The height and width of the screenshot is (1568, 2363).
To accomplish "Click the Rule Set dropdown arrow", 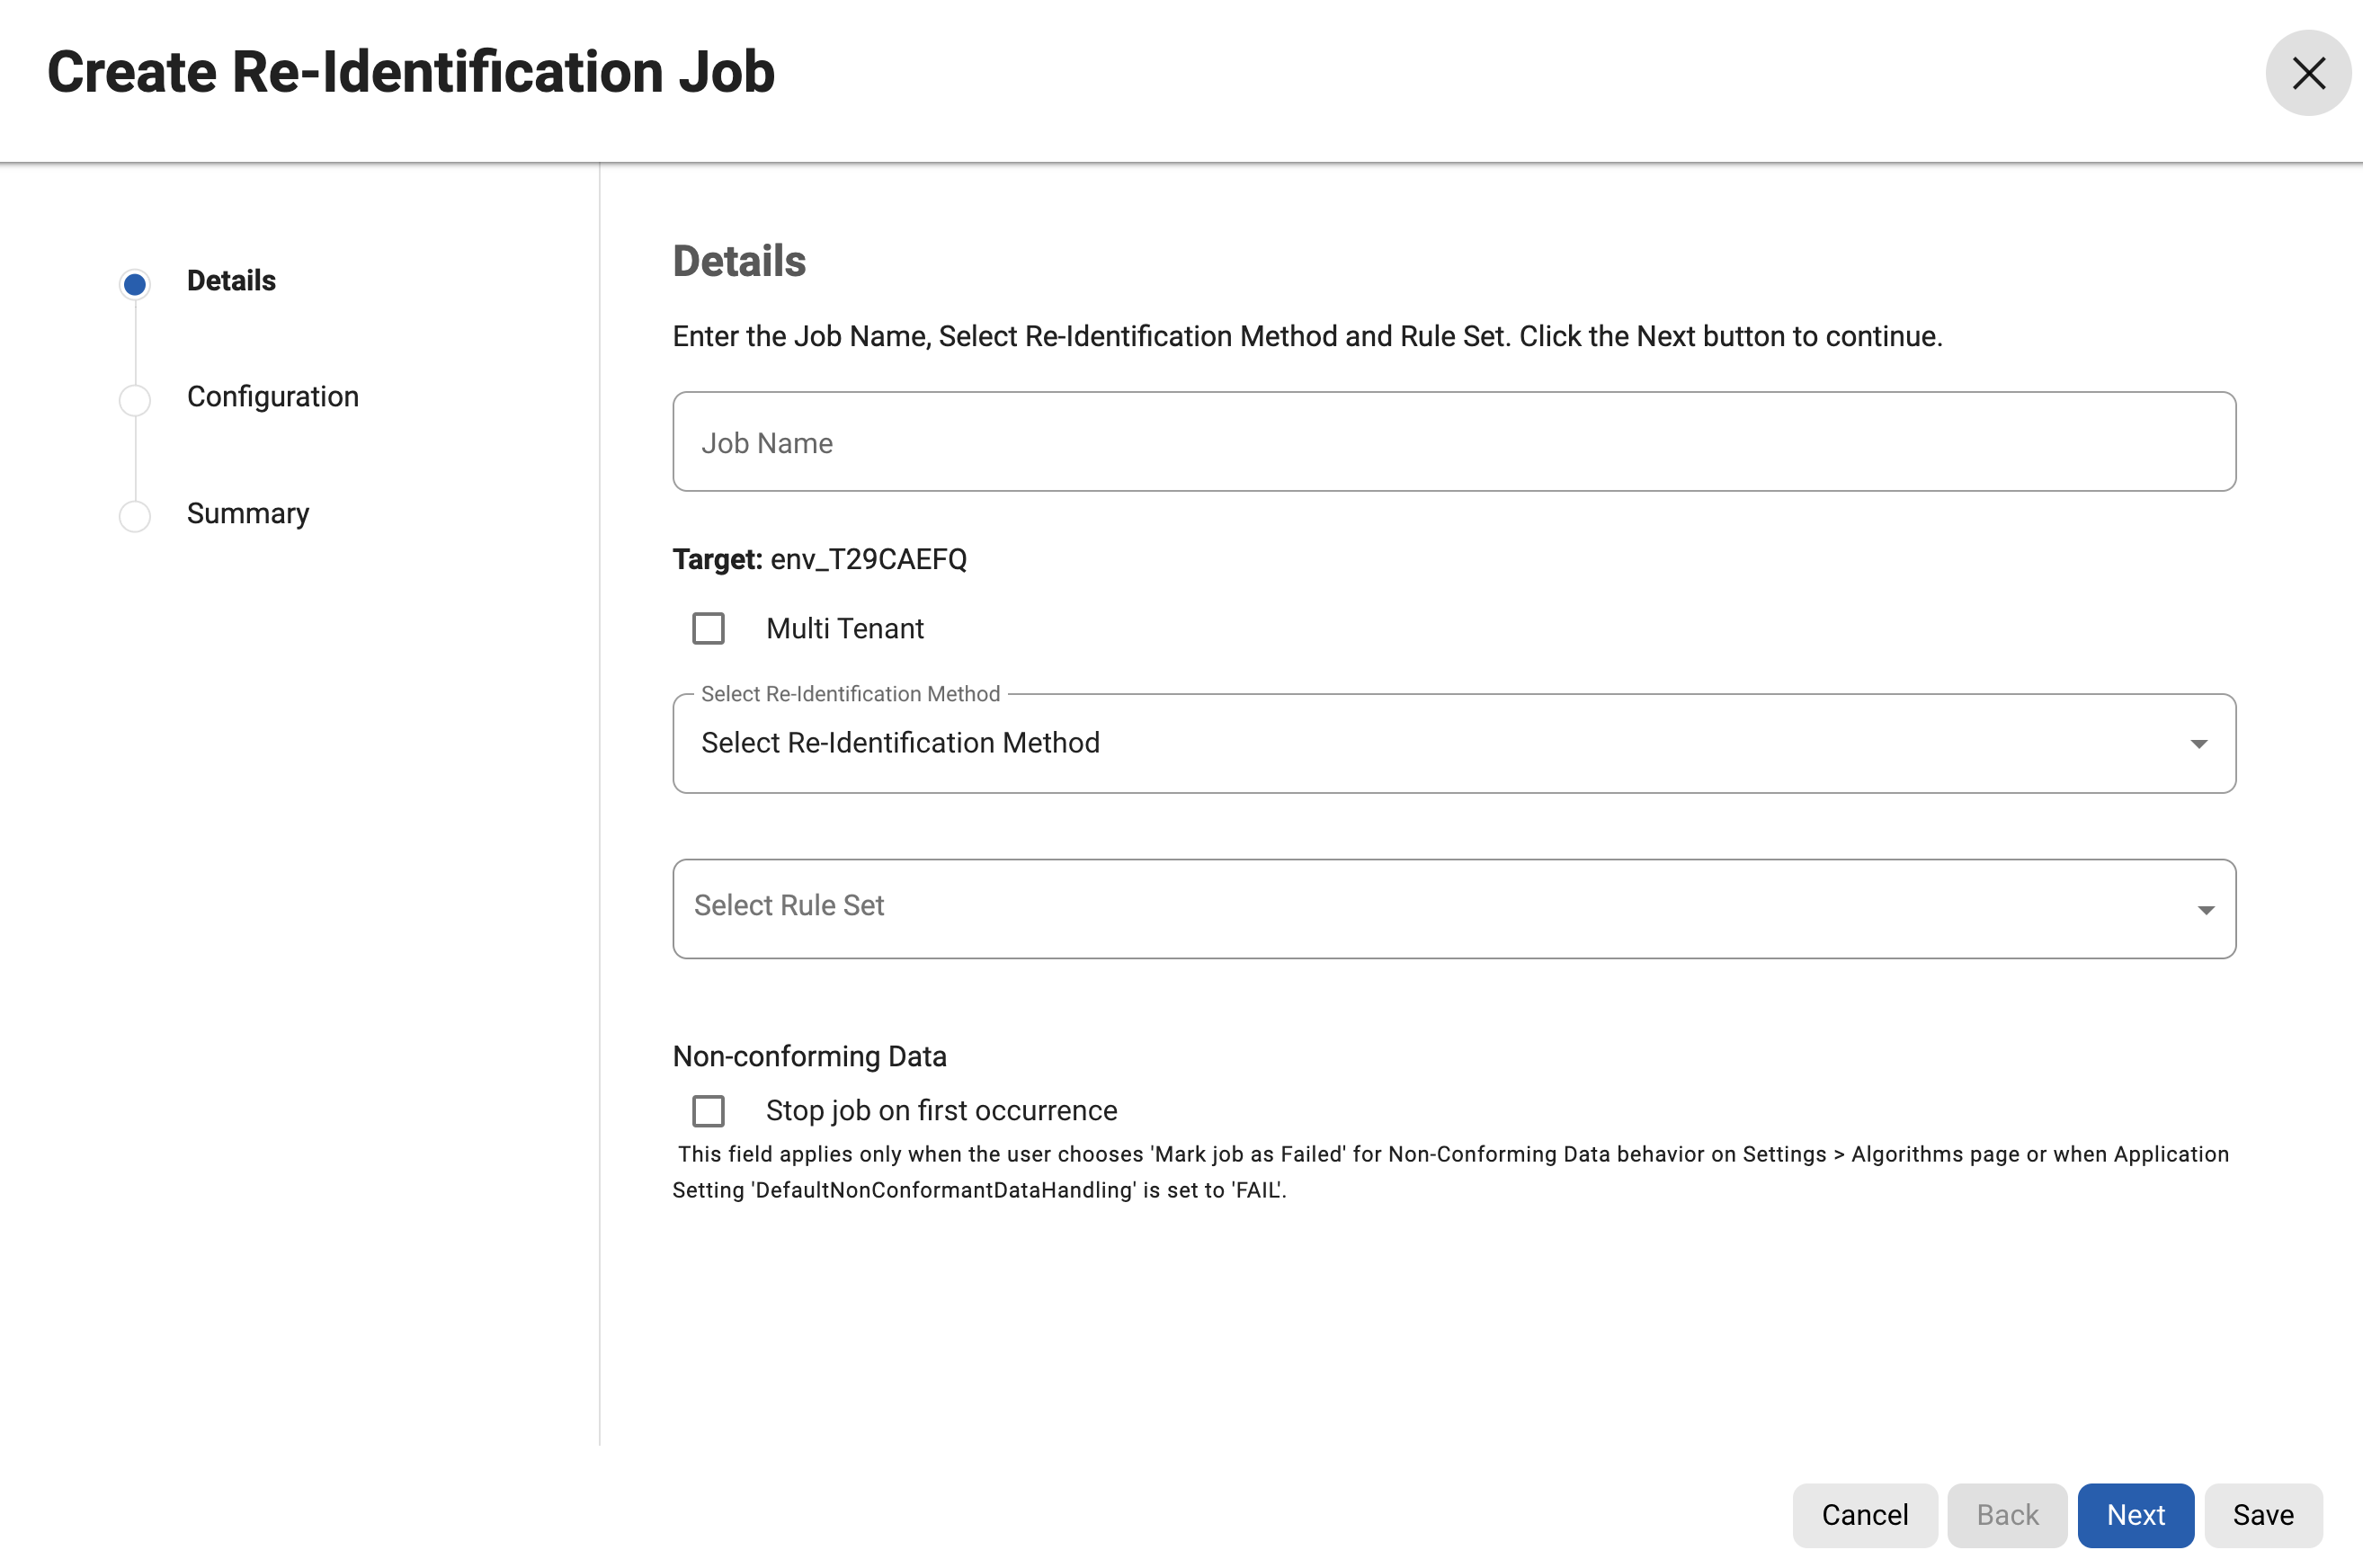I will click(2205, 910).
